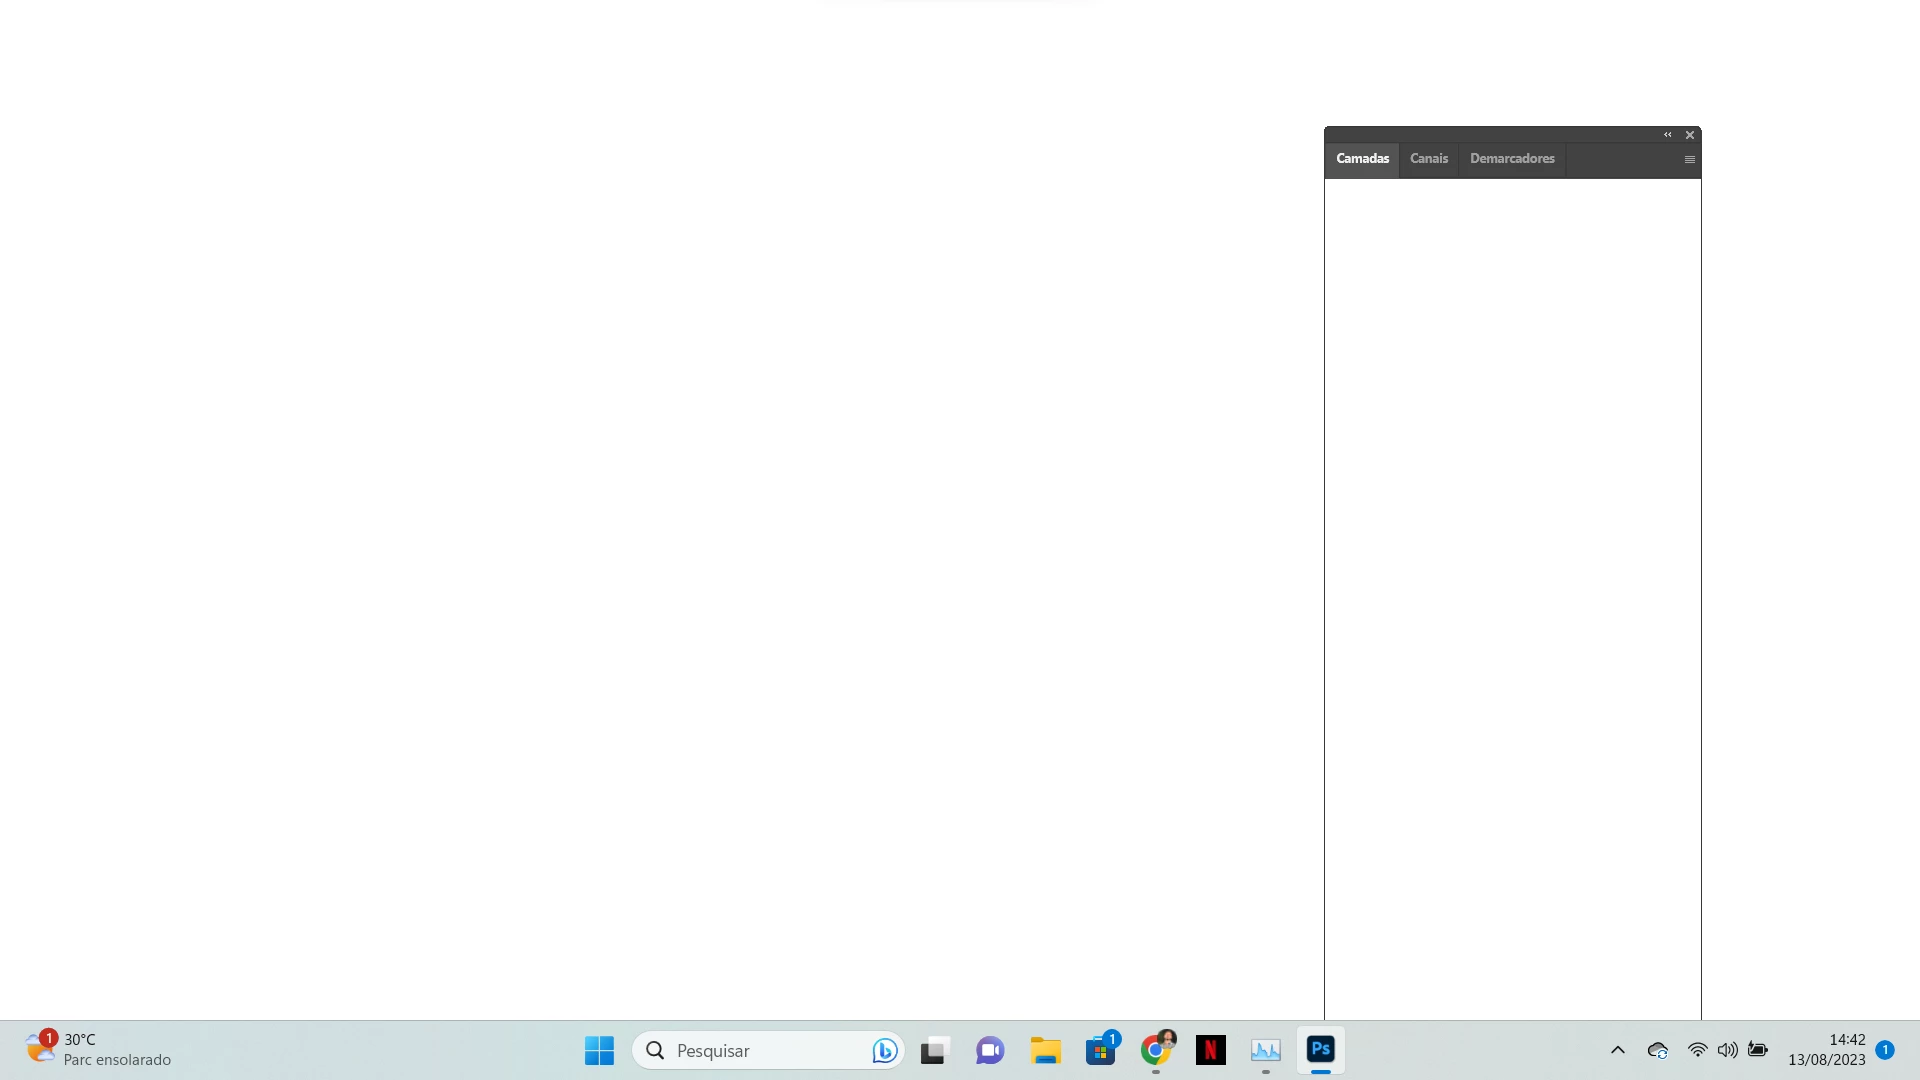Open calendar from the 14:42 clock

coord(1826,1049)
